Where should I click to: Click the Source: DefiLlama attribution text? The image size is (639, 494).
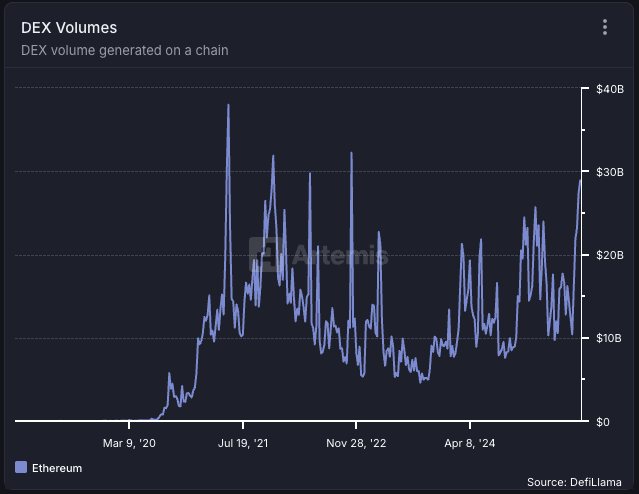click(x=574, y=482)
